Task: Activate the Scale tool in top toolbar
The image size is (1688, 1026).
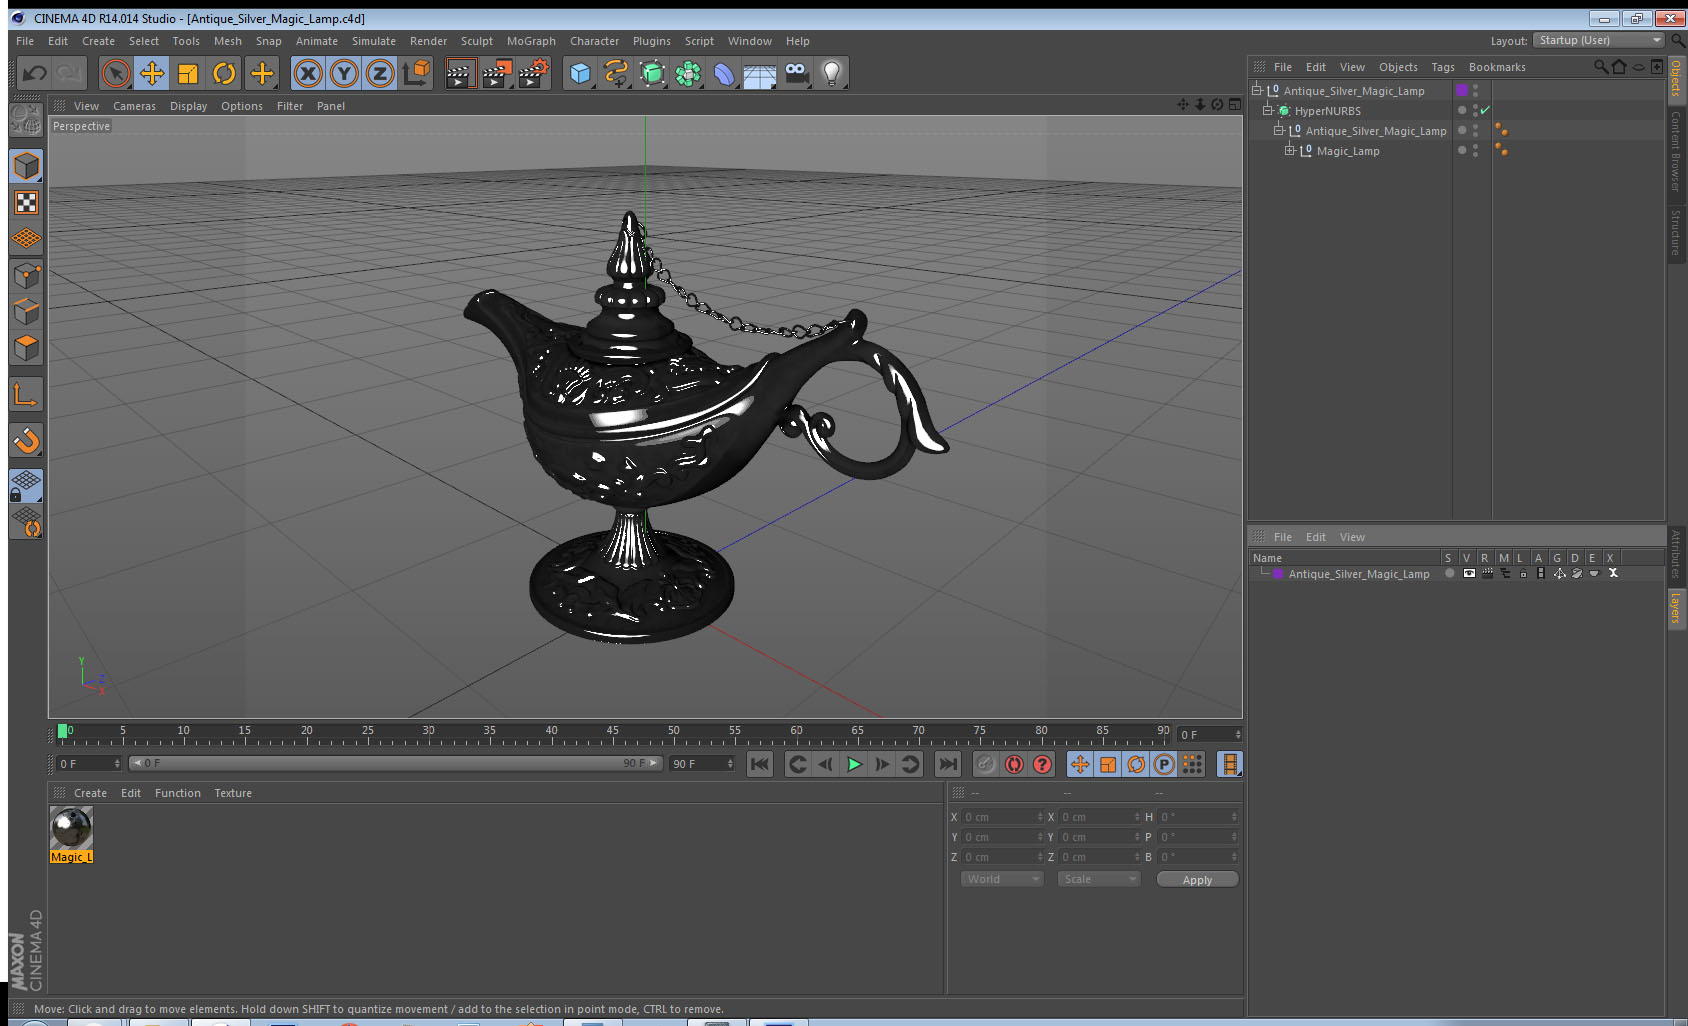Action: [188, 73]
